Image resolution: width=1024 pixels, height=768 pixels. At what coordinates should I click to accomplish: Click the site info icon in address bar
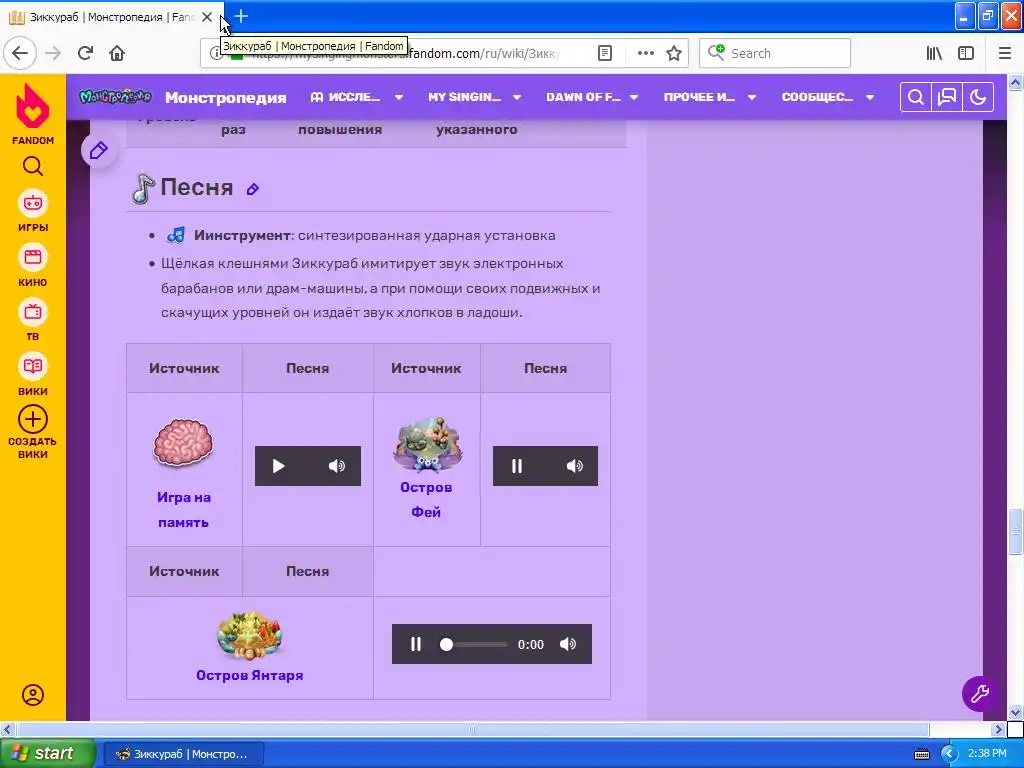(216, 53)
